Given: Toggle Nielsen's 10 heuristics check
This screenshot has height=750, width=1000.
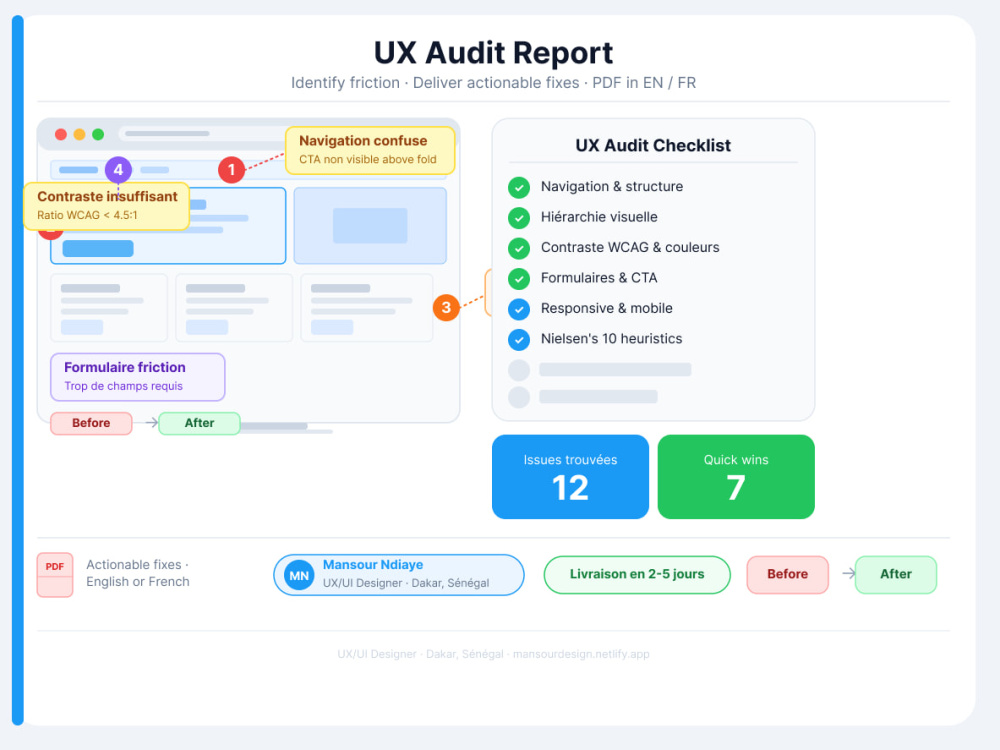Looking at the screenshot, I should click(x=519, y=340).
